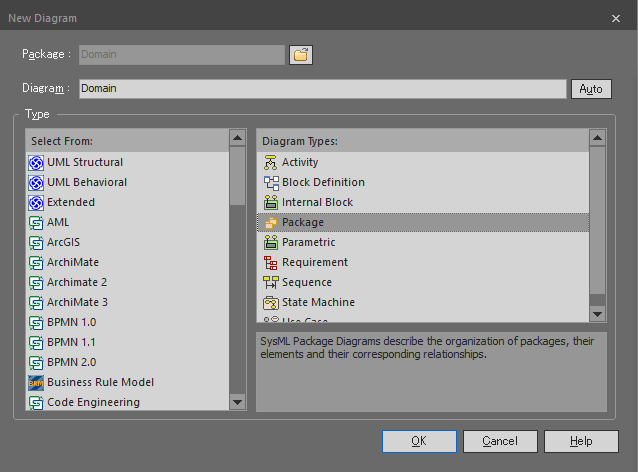Image resolution: width=638 pixels, height=472 pixels.
Task: Click the Sequence diagram icon
Action: coord(271,282)
